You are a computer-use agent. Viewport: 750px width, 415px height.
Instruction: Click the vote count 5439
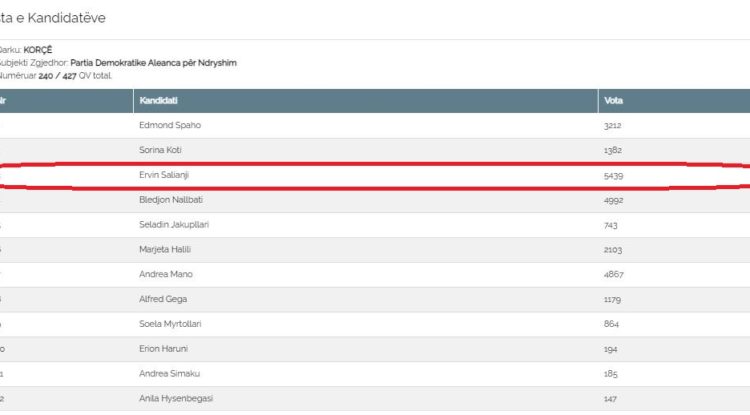[x=613, y=176]
